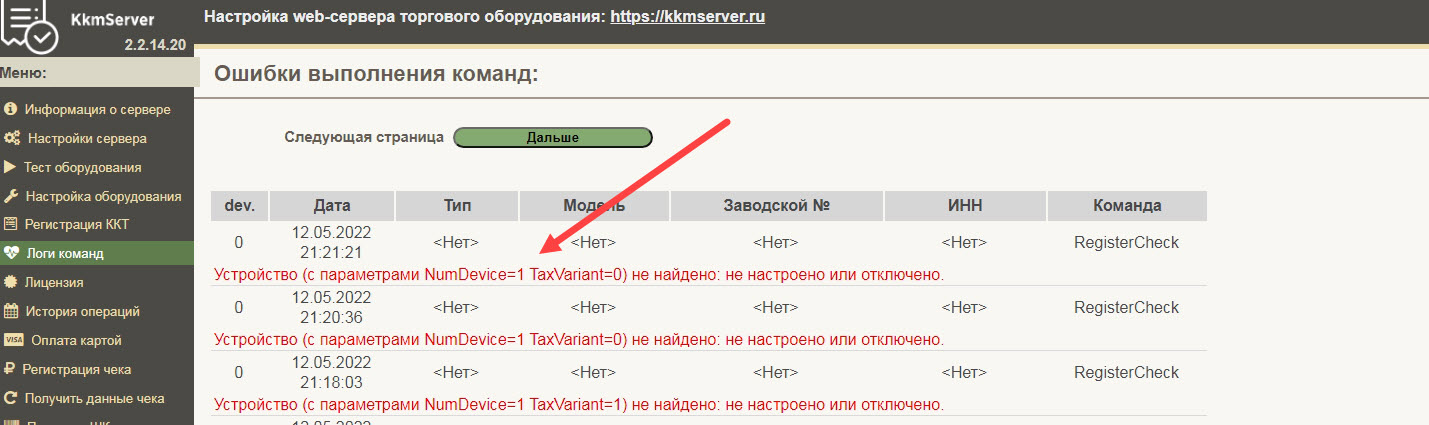Click Тип <Нет> cell in 21:18:03 row
Screen dimensions: 1429x425
(456, 372)
